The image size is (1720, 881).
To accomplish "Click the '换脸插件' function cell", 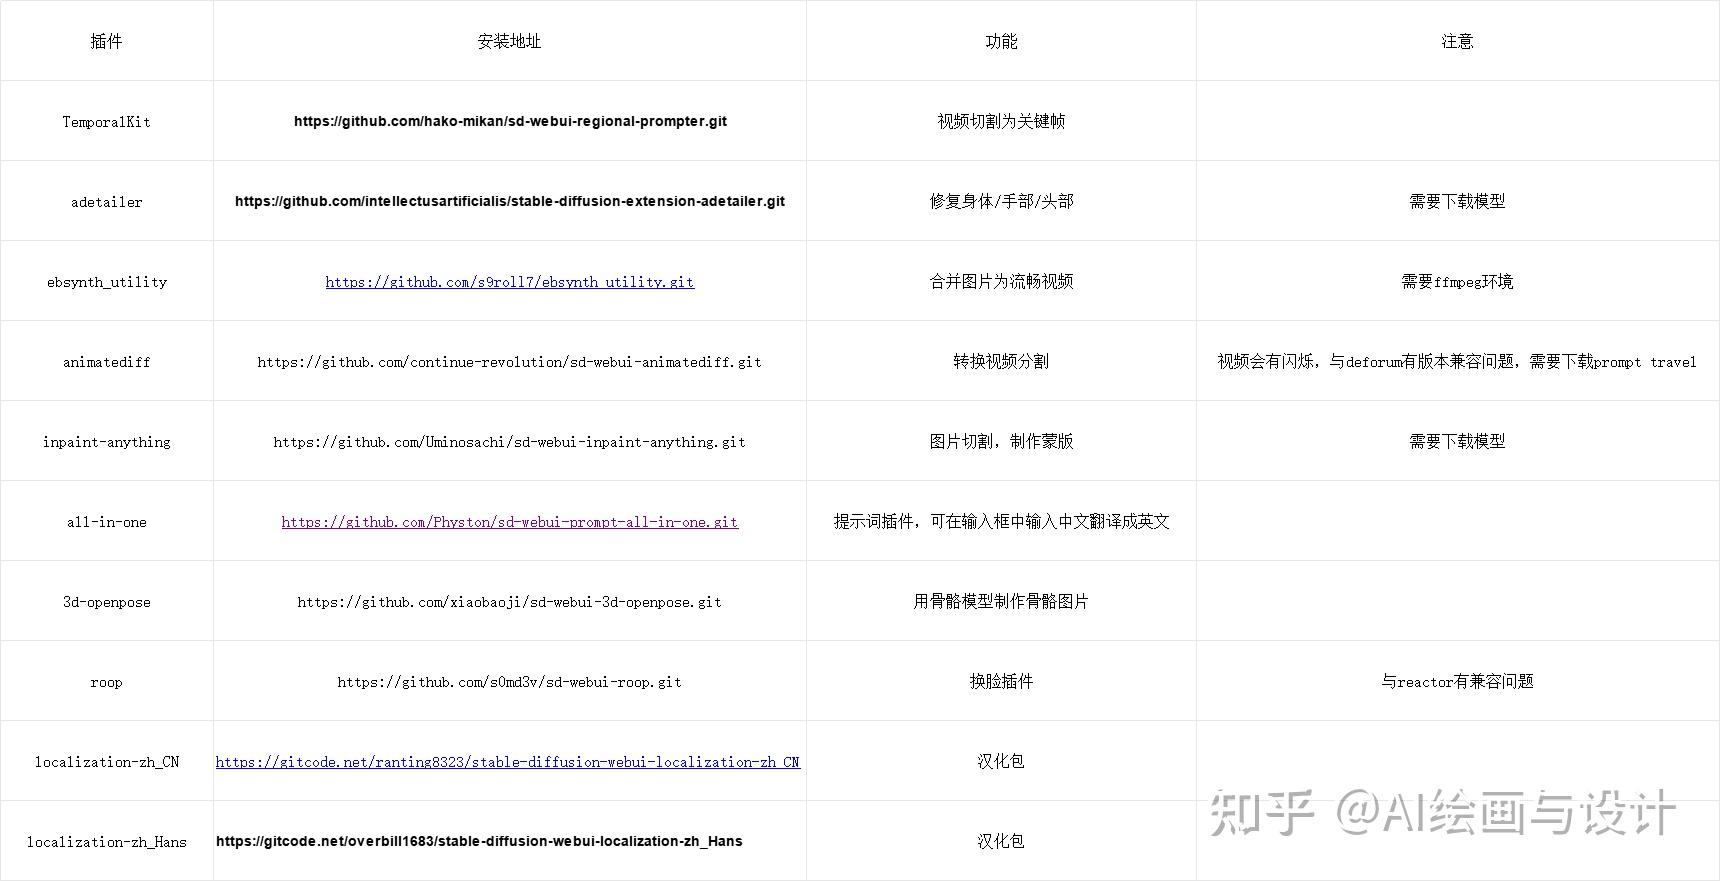I will coord(1001,681).
